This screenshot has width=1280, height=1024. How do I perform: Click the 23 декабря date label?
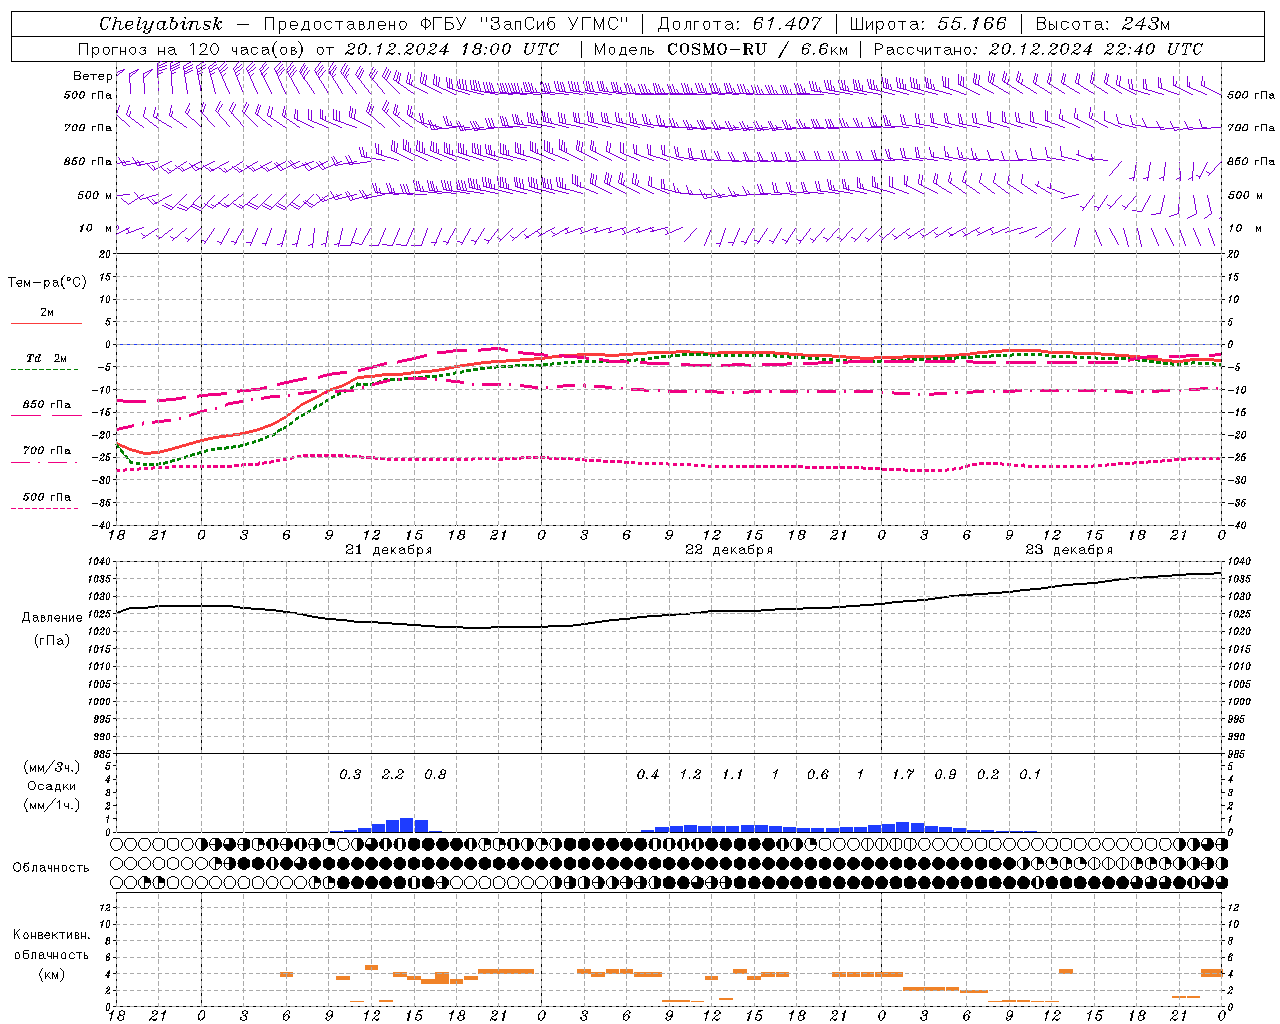(1069, 550)
